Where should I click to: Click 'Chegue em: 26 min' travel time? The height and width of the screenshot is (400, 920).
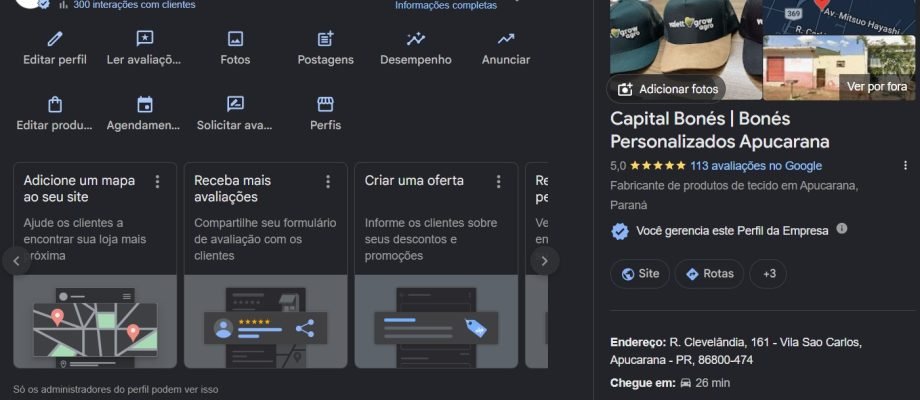pyautogui.click(x=670, y=383)
